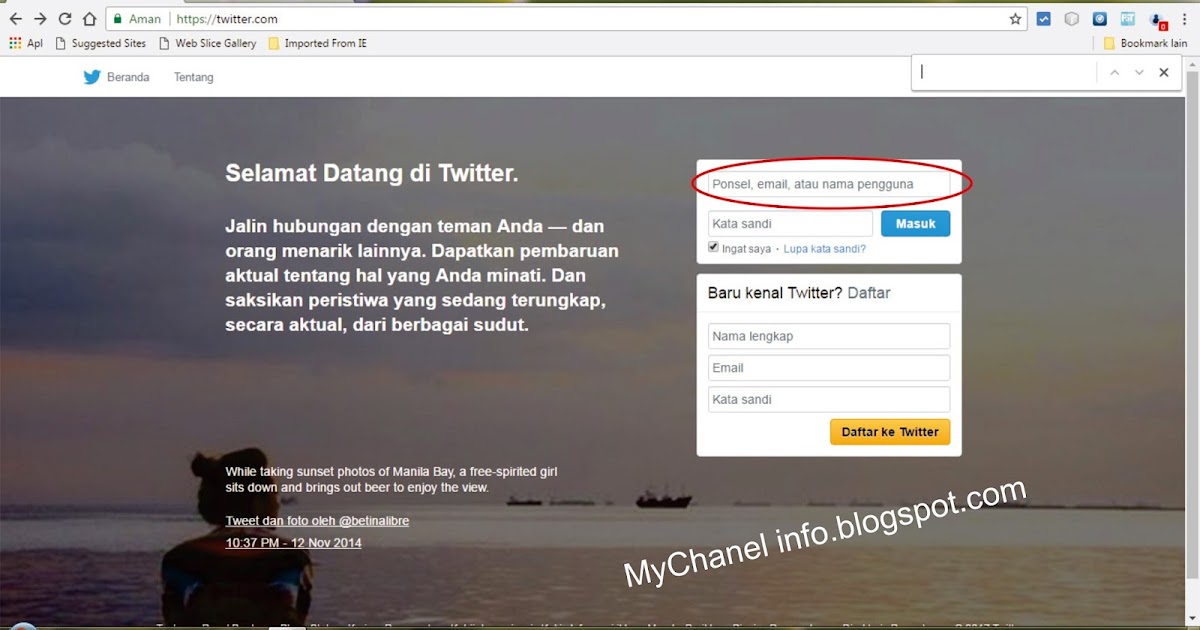This screenshot has width=1200, height=630.
Task: Click the signup Kata sandi field
Action: 829,399
